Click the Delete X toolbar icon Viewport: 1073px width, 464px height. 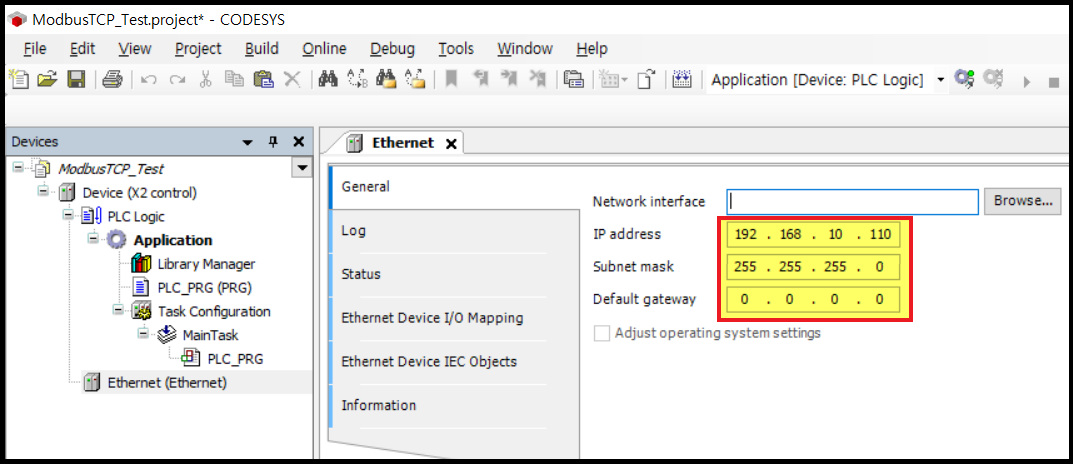click(292, 80)
